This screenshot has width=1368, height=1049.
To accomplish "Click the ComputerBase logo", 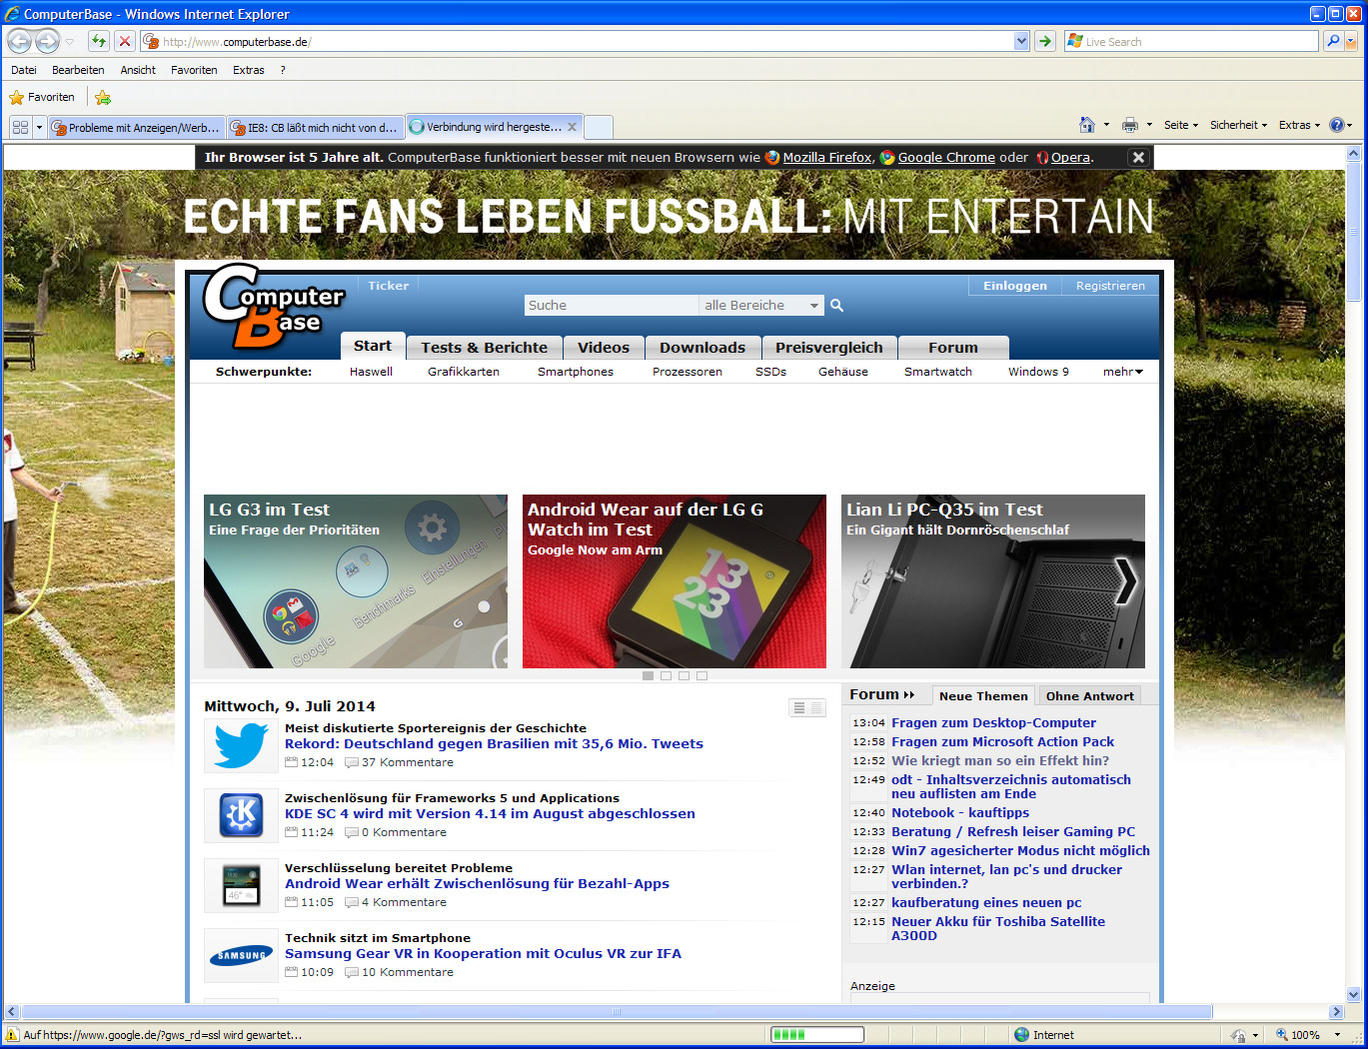I will tap(273, 306).
